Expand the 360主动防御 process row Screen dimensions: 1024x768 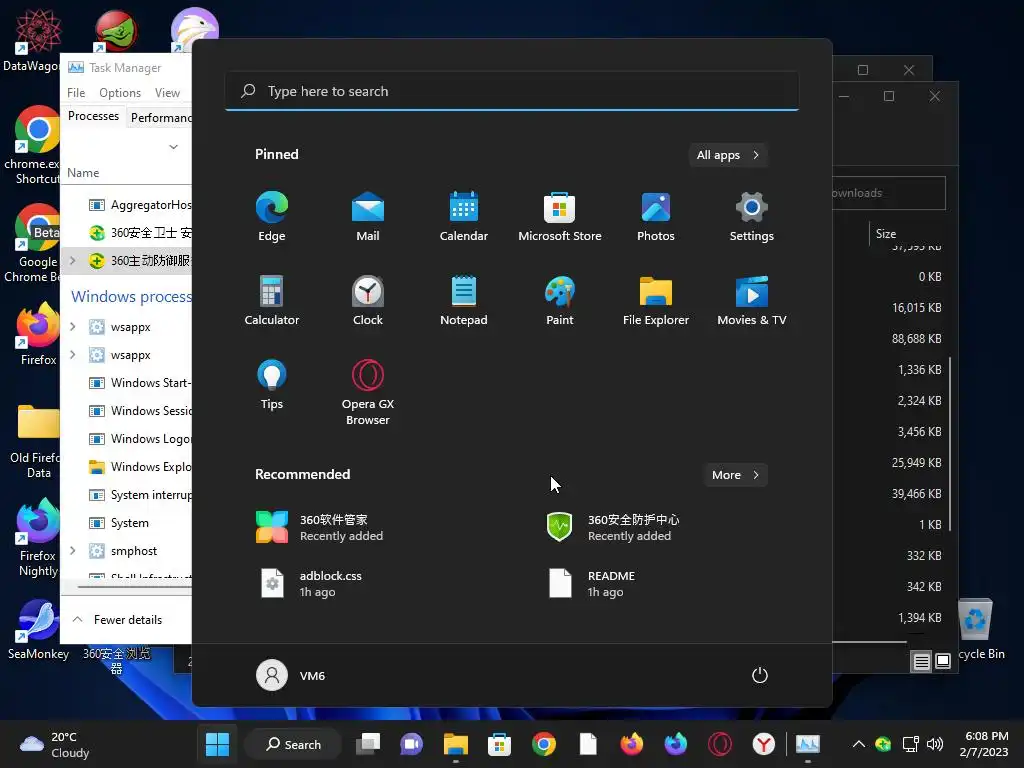[72, 261]
